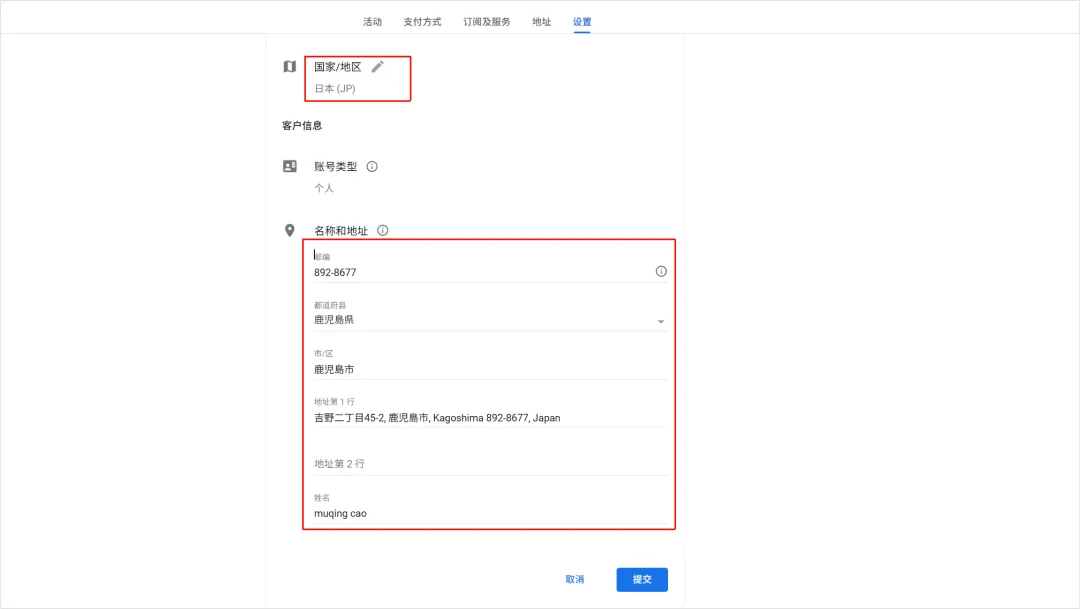This screenshot has width=1080, height=609.
Task: Select the 设置 tab
Action: click(583, 20)
